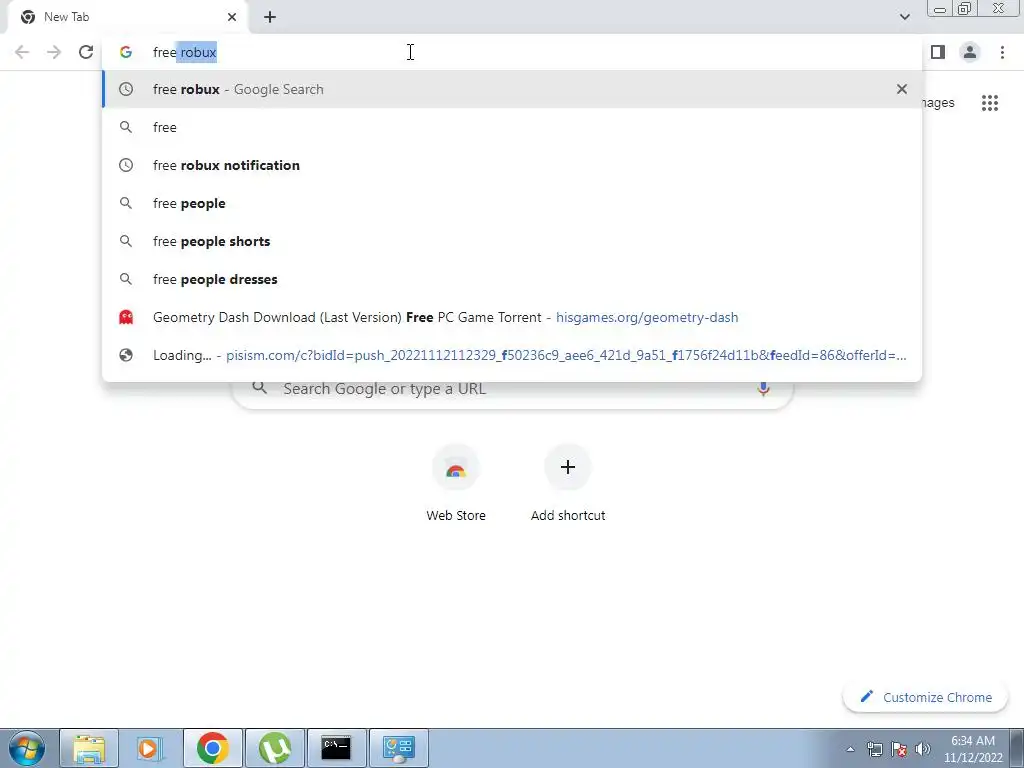
Task: Open the Google apps grid
Action: coord(989,103)
